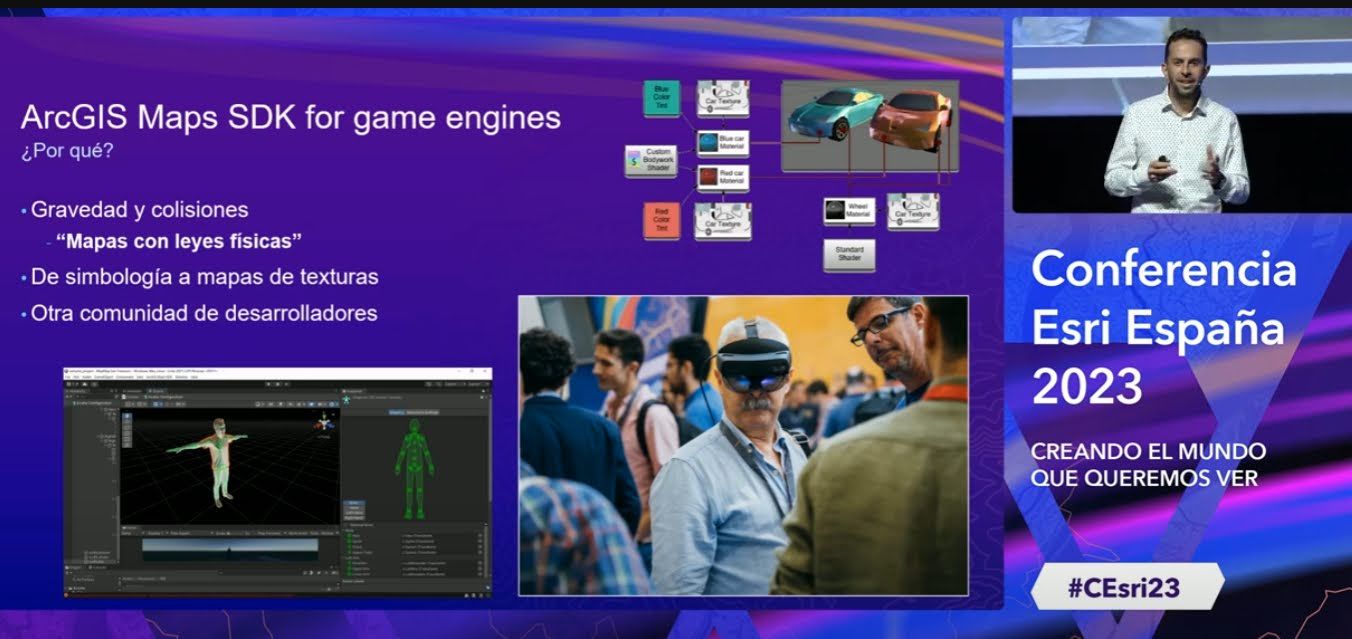This screenshot has width=1352, height=639.
Task: Select the Custom Bodywork Shader node
Action: [650, 160]
